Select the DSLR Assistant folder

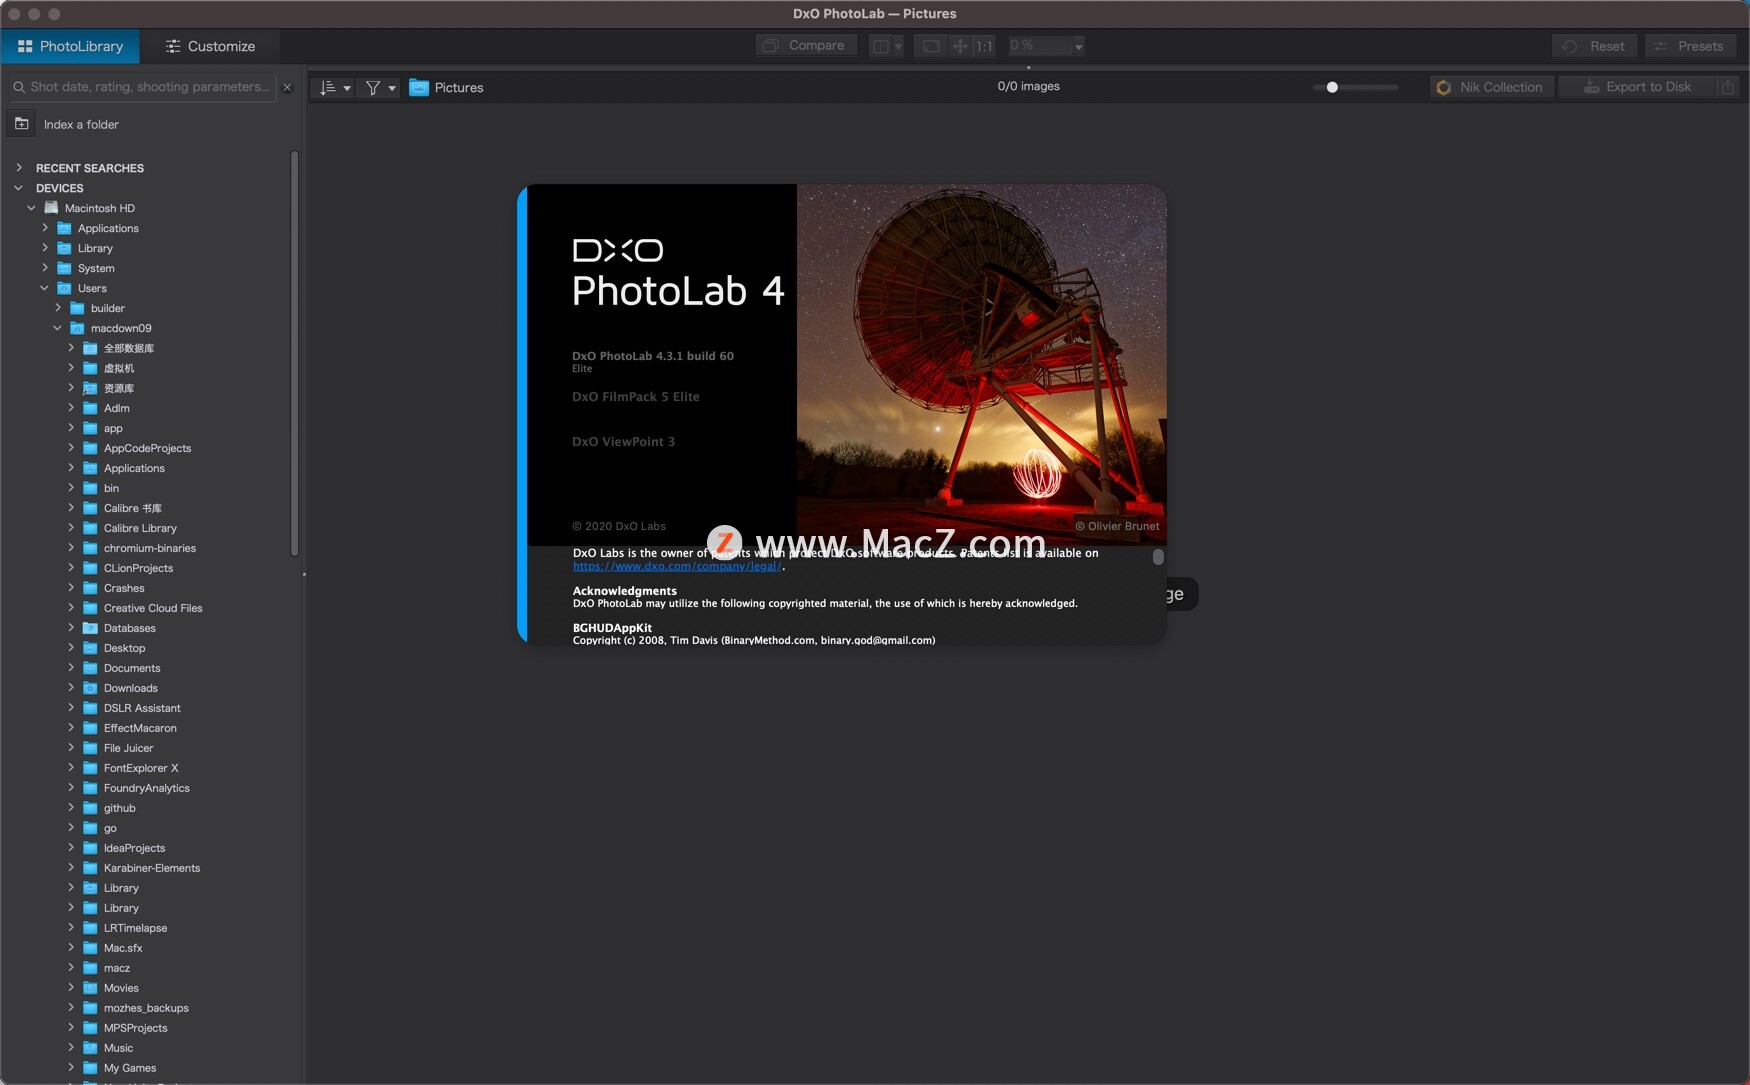tap(142, 708)
